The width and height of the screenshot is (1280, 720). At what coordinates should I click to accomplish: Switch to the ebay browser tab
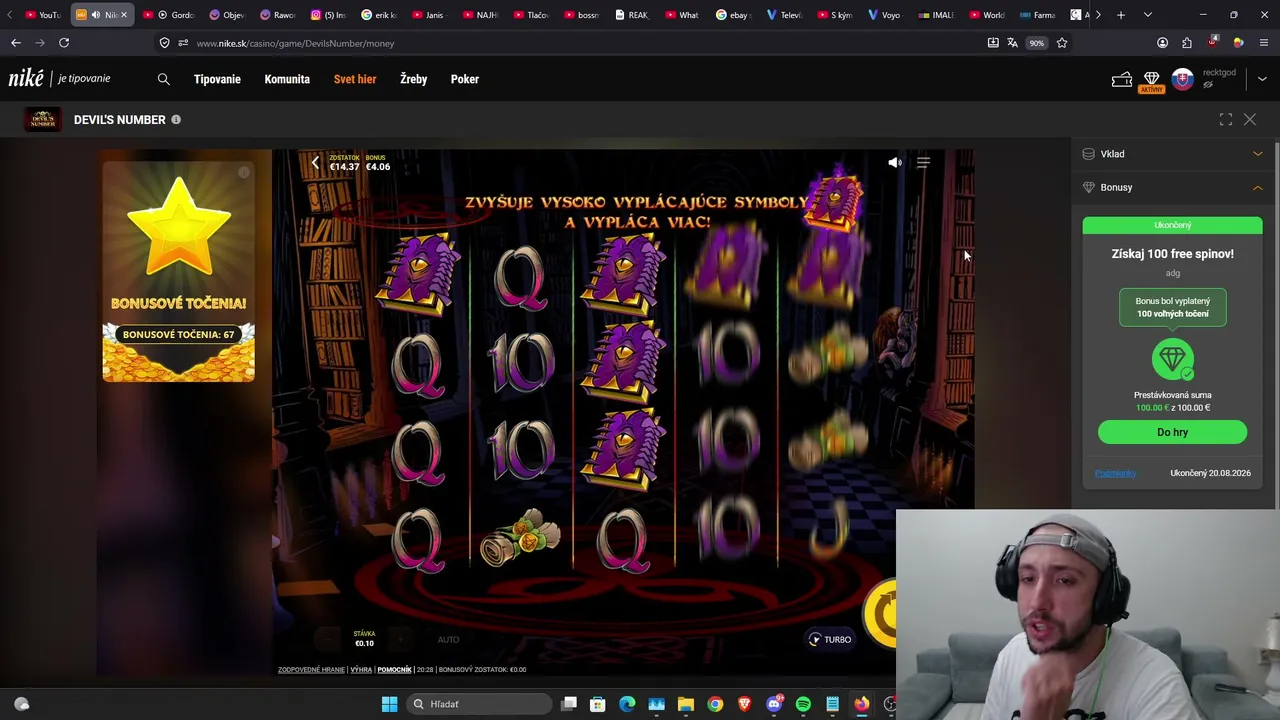(x=733, y=15)
